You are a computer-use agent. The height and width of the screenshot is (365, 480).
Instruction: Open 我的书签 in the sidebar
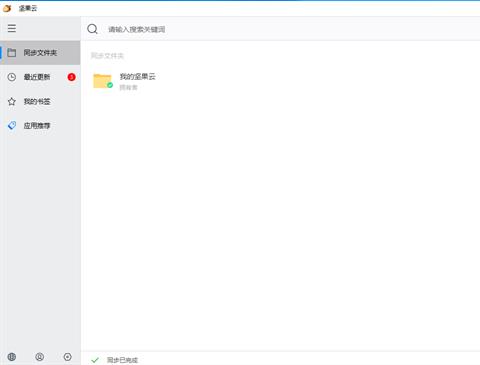(x=40, y=101)
